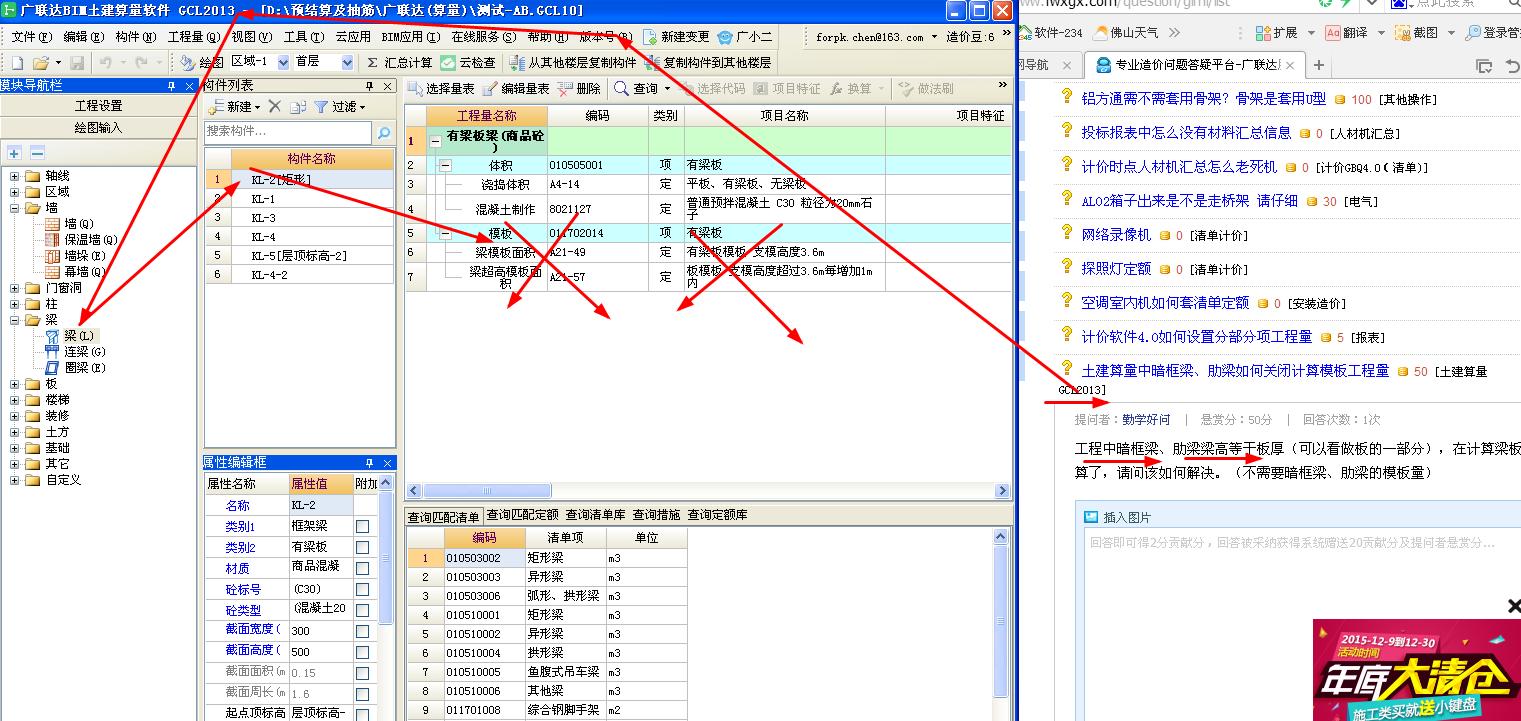Click the 新建变更 icon
Viewport: 1521px width, 721px height.
[651, 37]
